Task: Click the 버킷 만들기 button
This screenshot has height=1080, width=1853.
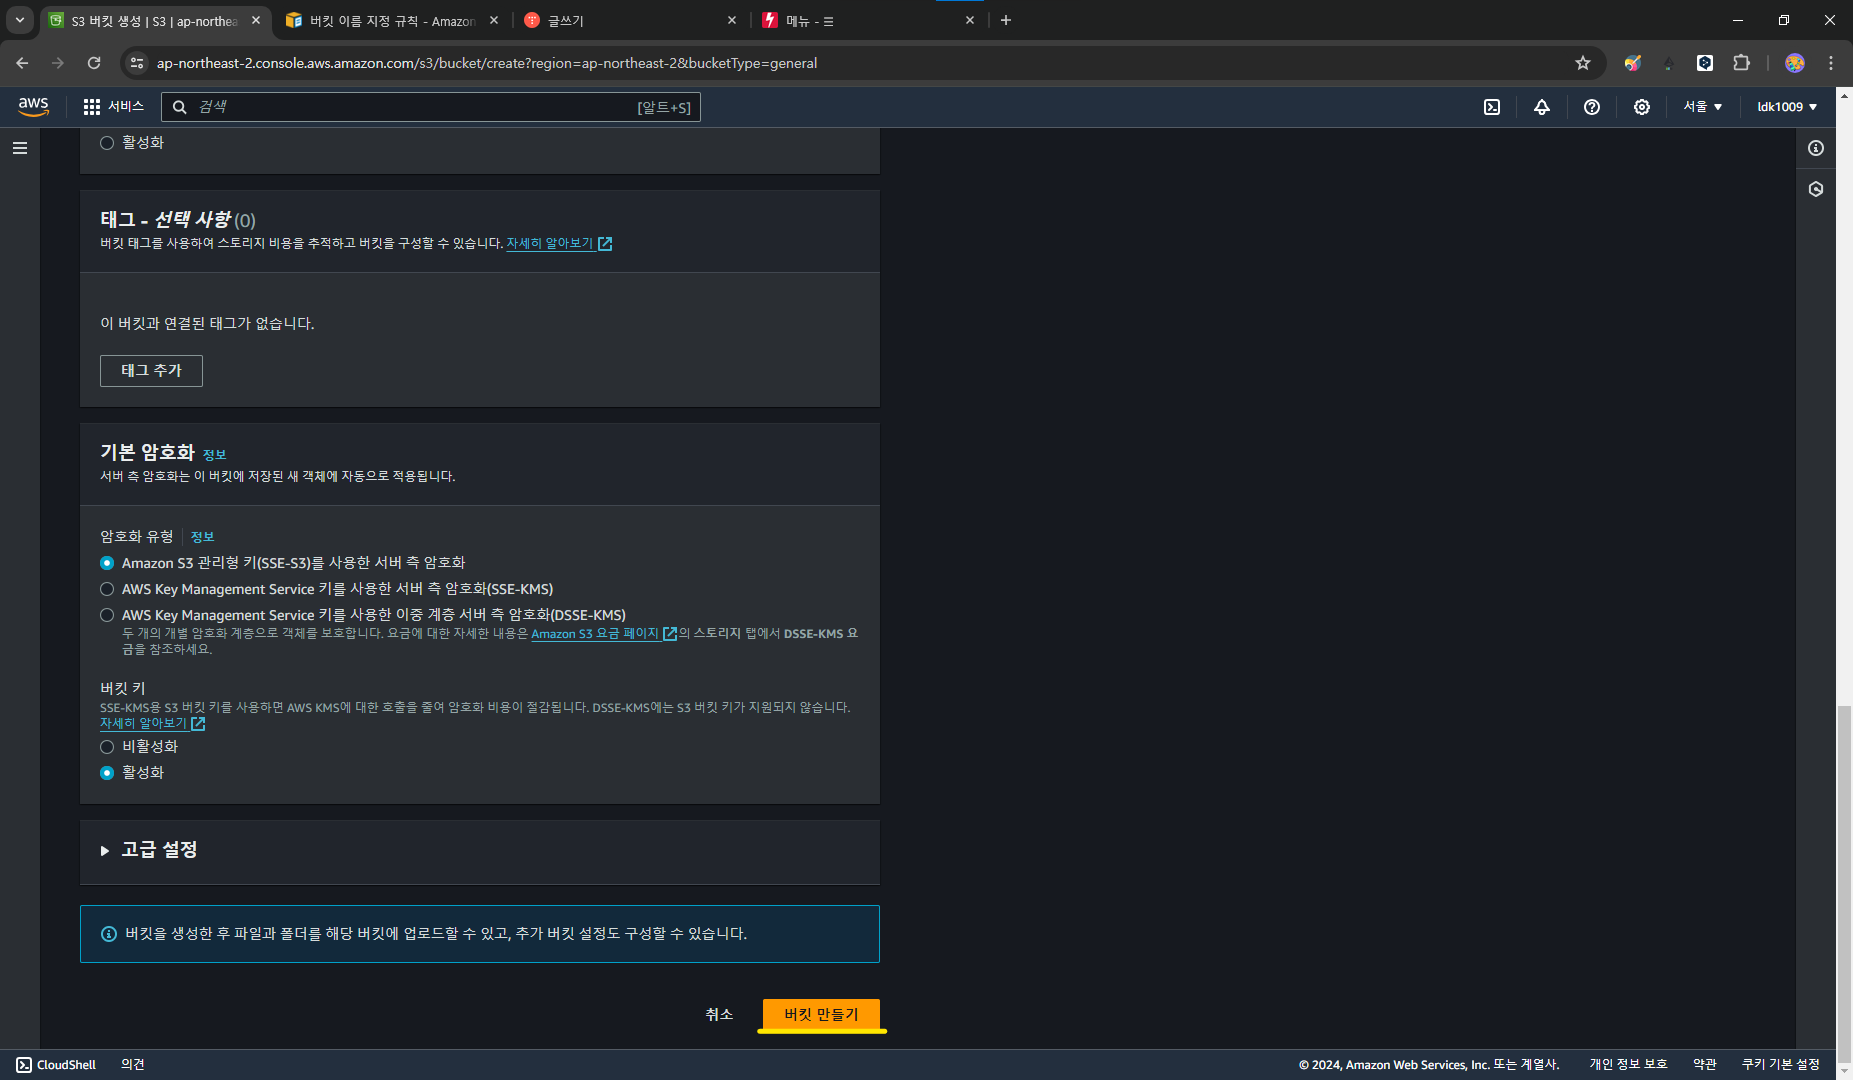Action: [x=821, y=1014]
